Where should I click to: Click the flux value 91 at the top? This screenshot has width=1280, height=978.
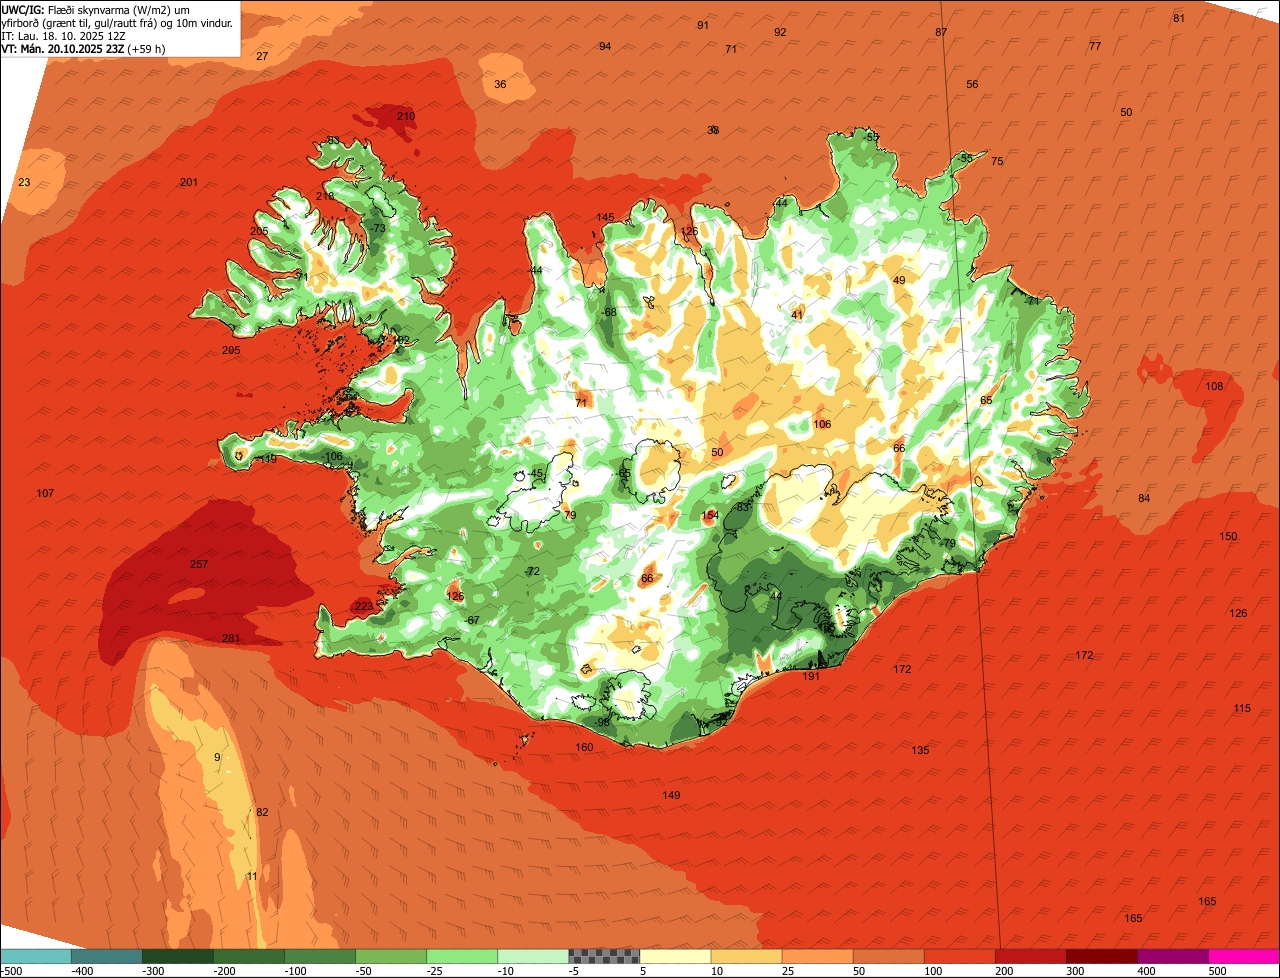click(x=703, y=25)
